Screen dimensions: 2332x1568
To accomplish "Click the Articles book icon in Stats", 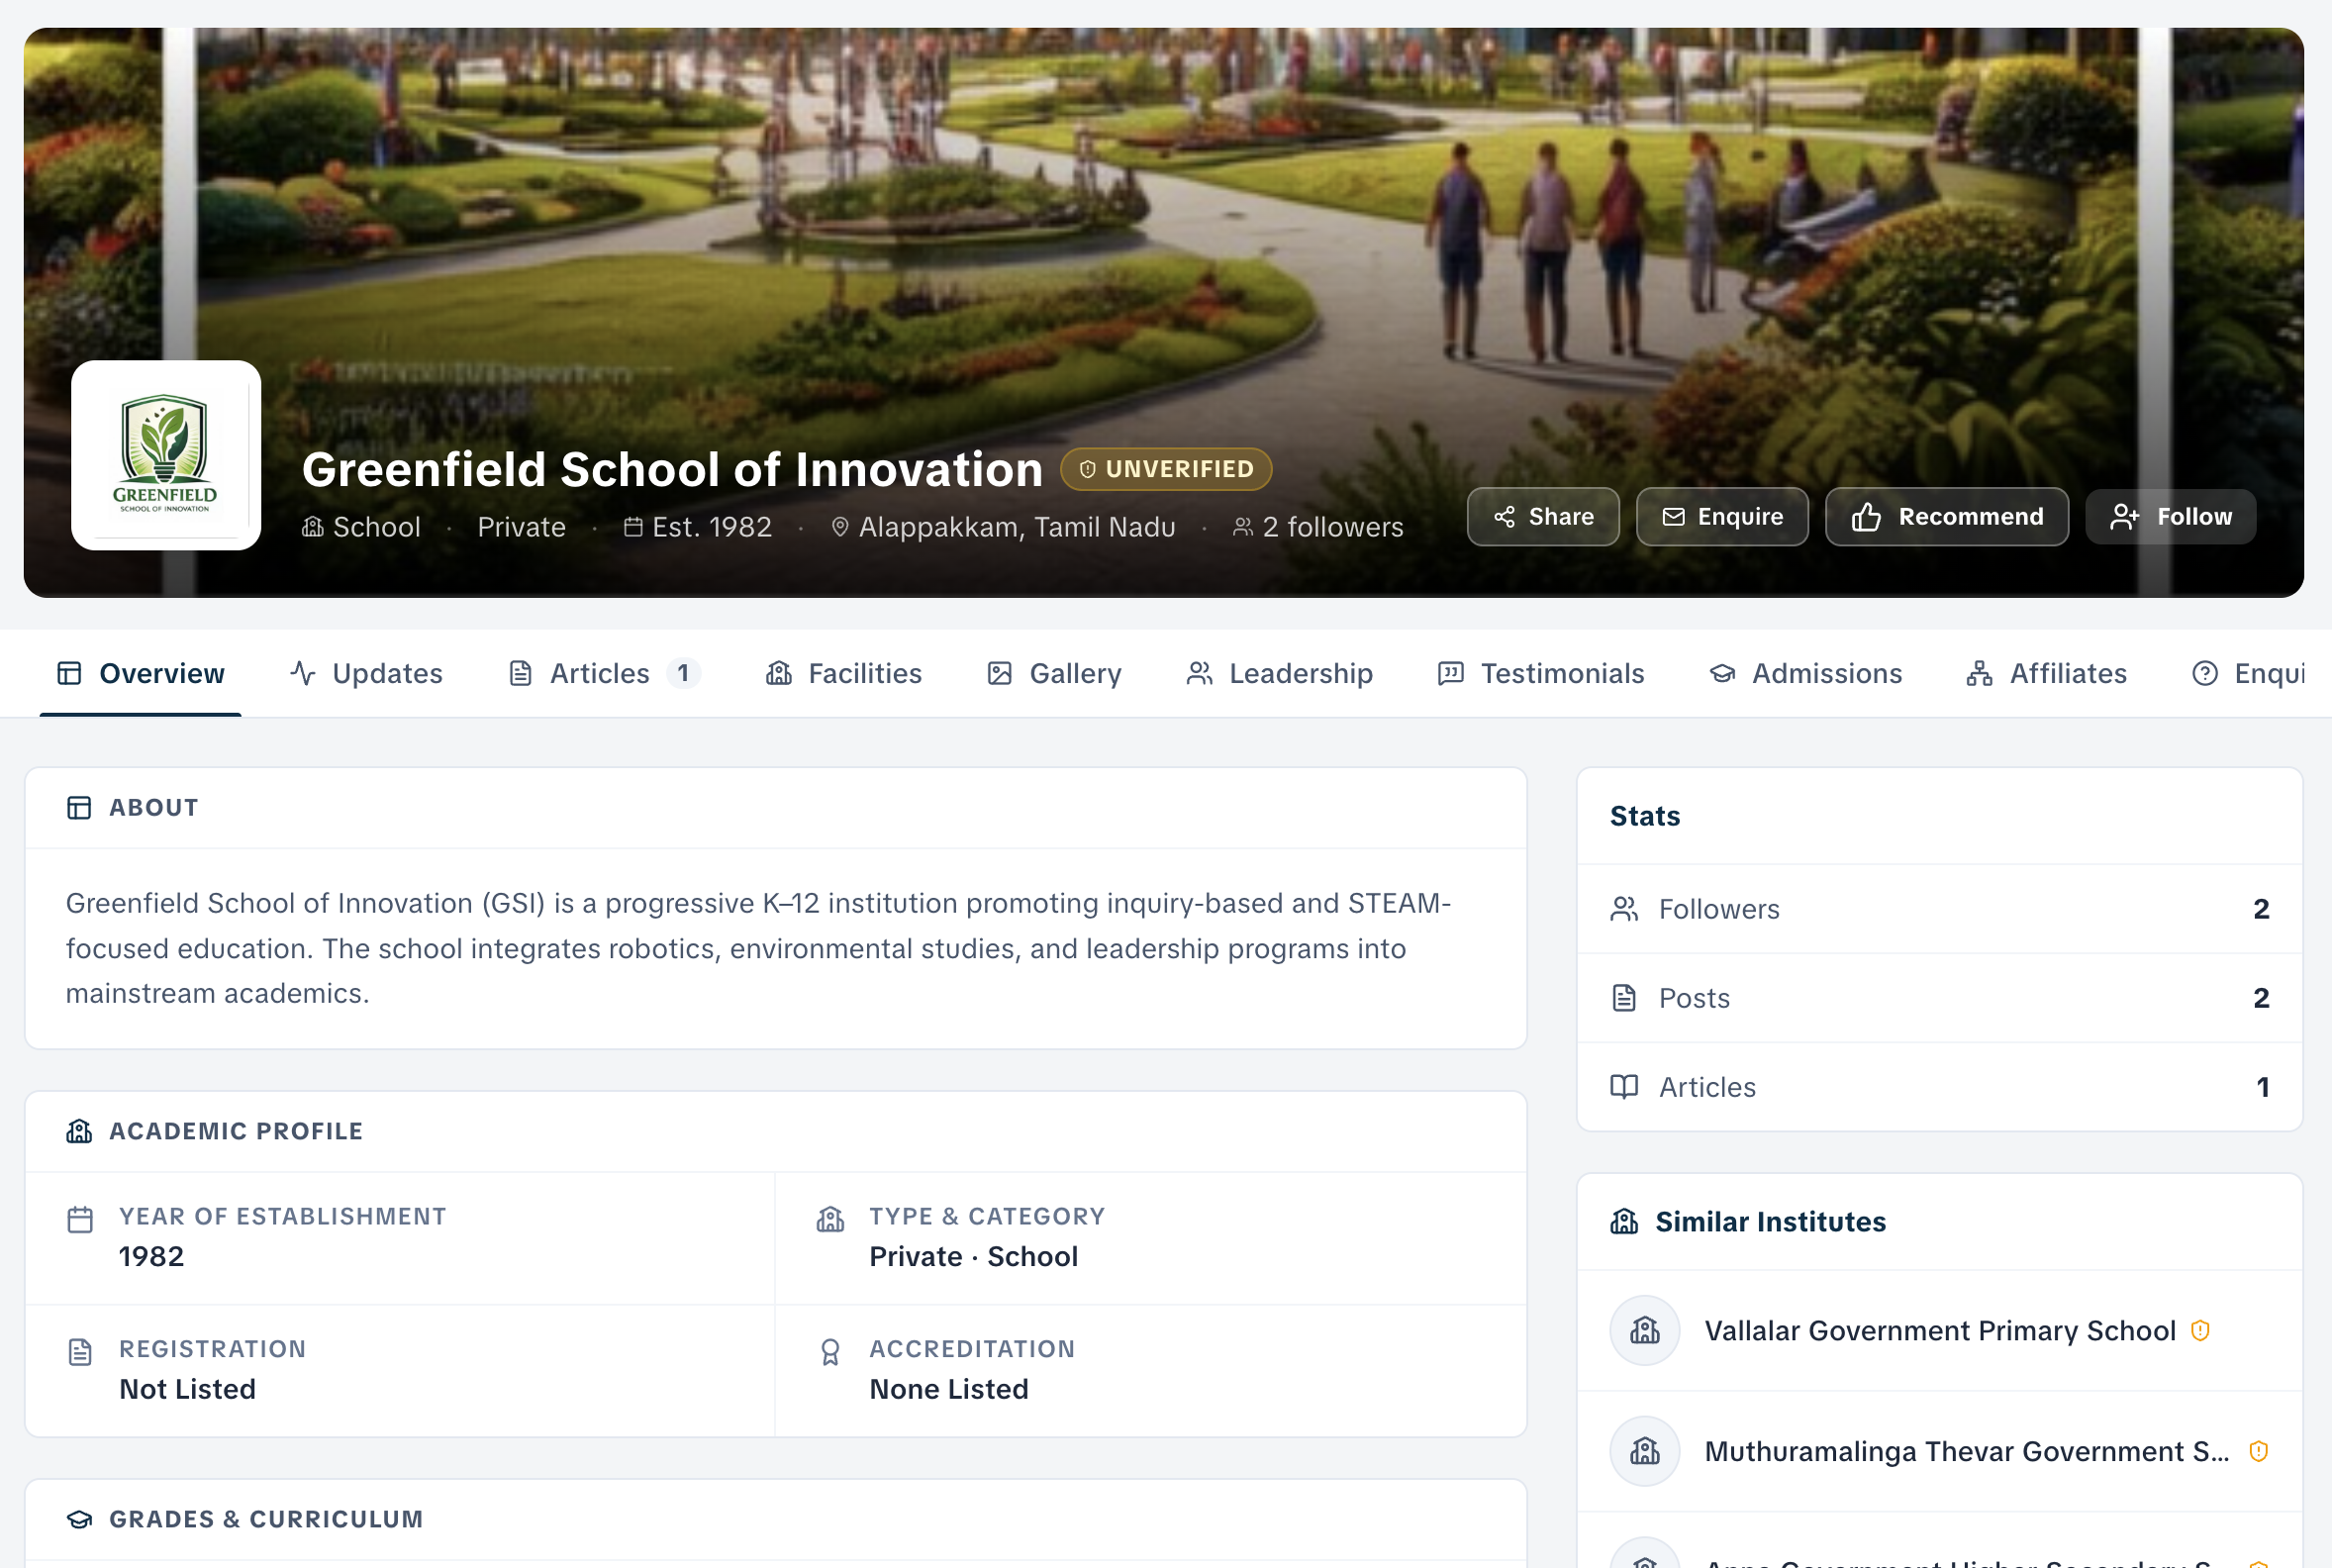I will [1624, 1087].
